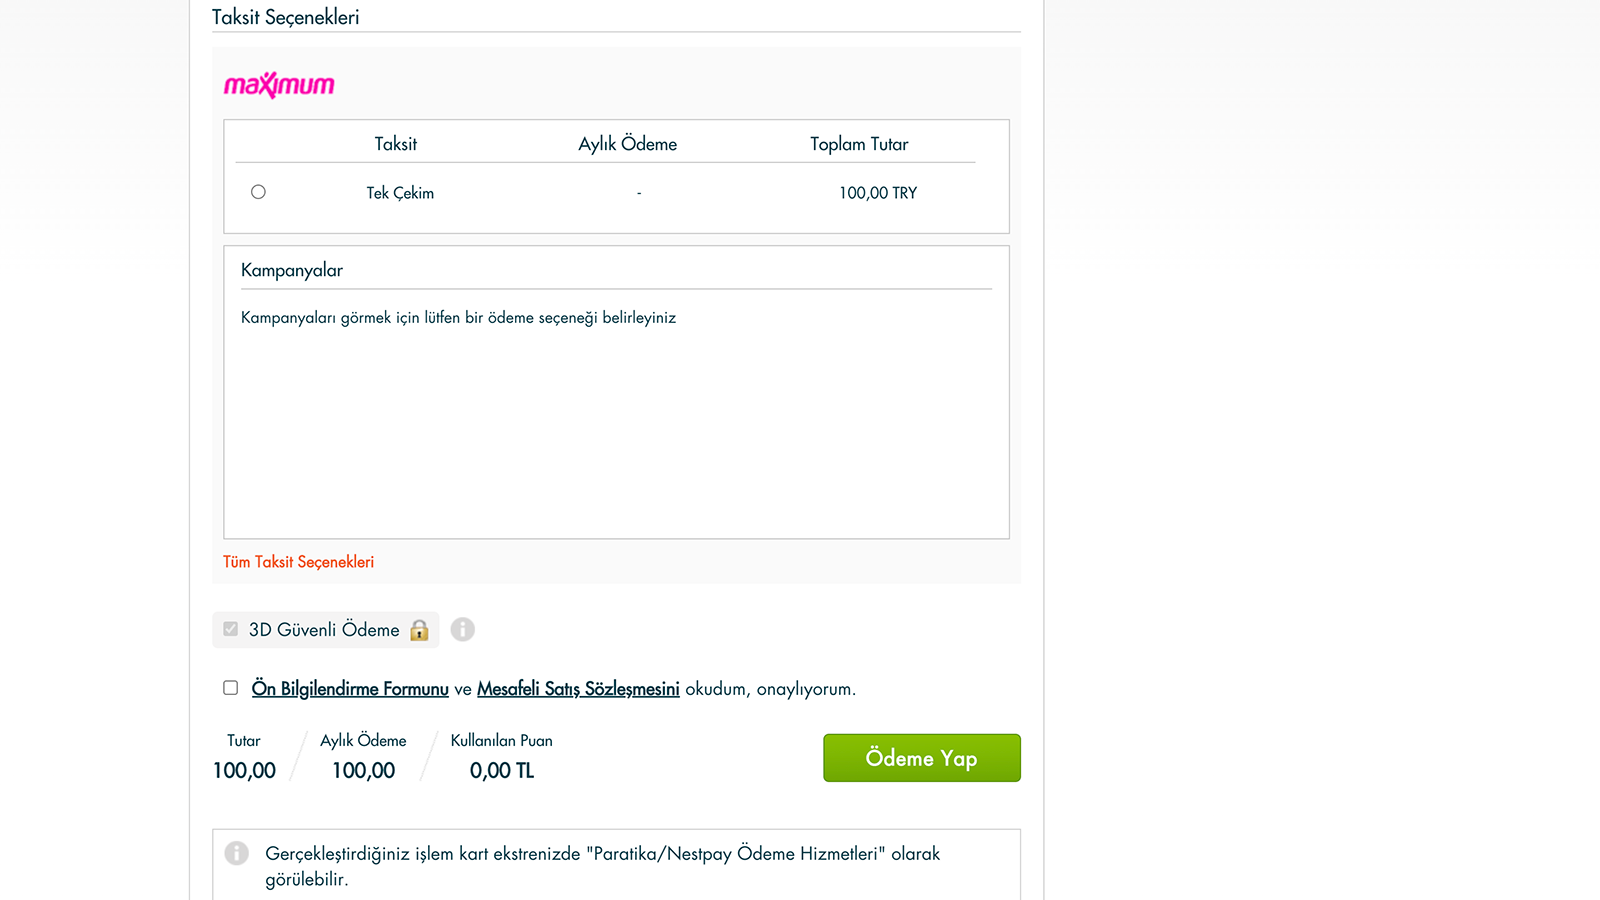Open the 3D Güvenli Ödeme info icon
The image size is (1600, 900).
tap(462, 629)
